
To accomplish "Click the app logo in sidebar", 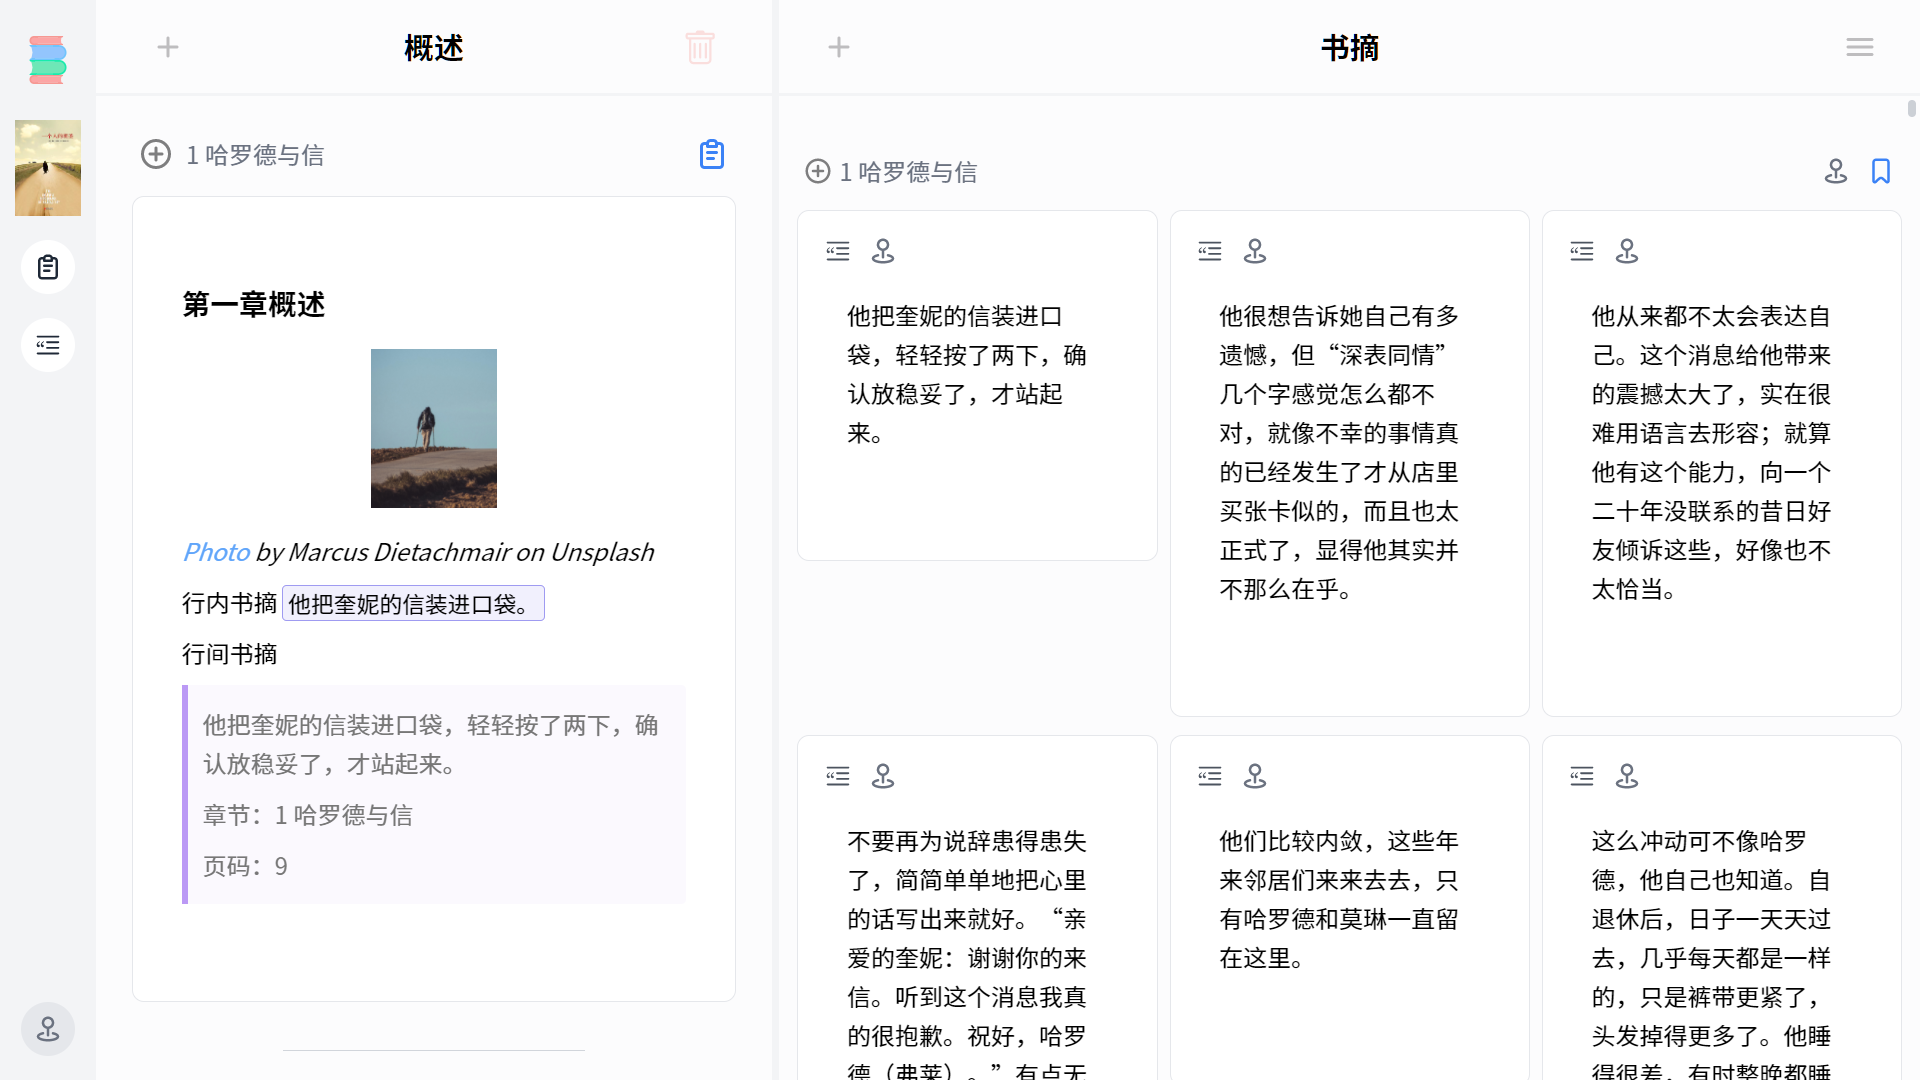I will [47, 60].
